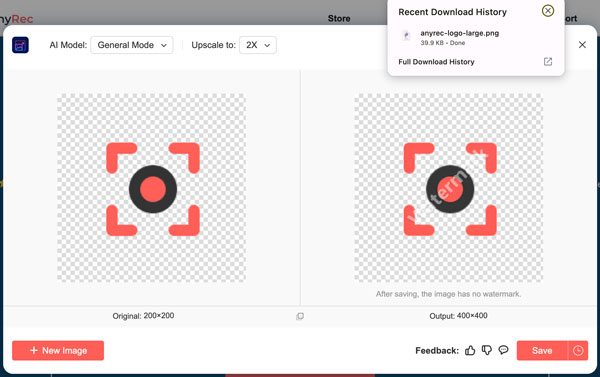
Task: Click the compare/copy icon between size labels
Action: coord(300,316)
